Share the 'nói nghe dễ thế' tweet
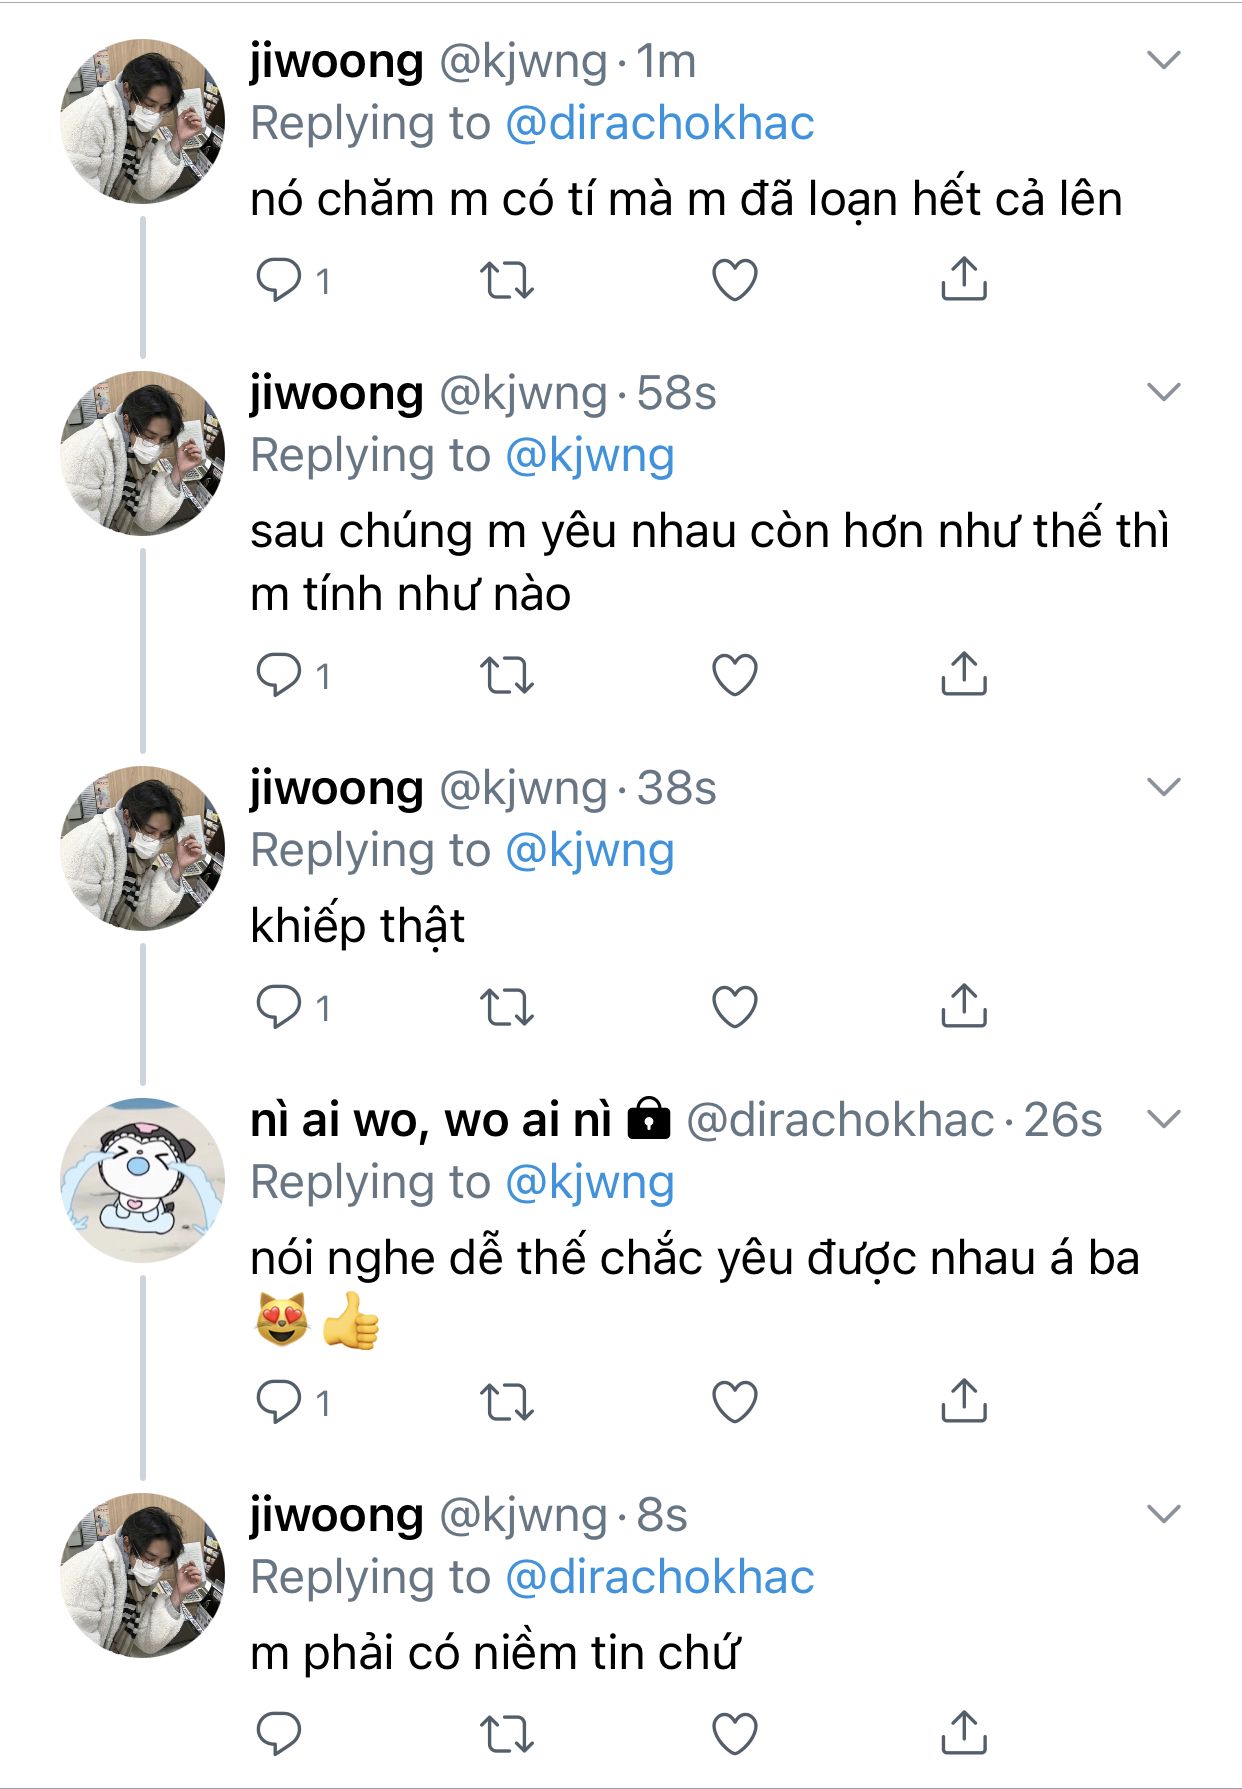Image resolution: width=1242 pixels, height=1789 pixels. (x=964, y=1402)
